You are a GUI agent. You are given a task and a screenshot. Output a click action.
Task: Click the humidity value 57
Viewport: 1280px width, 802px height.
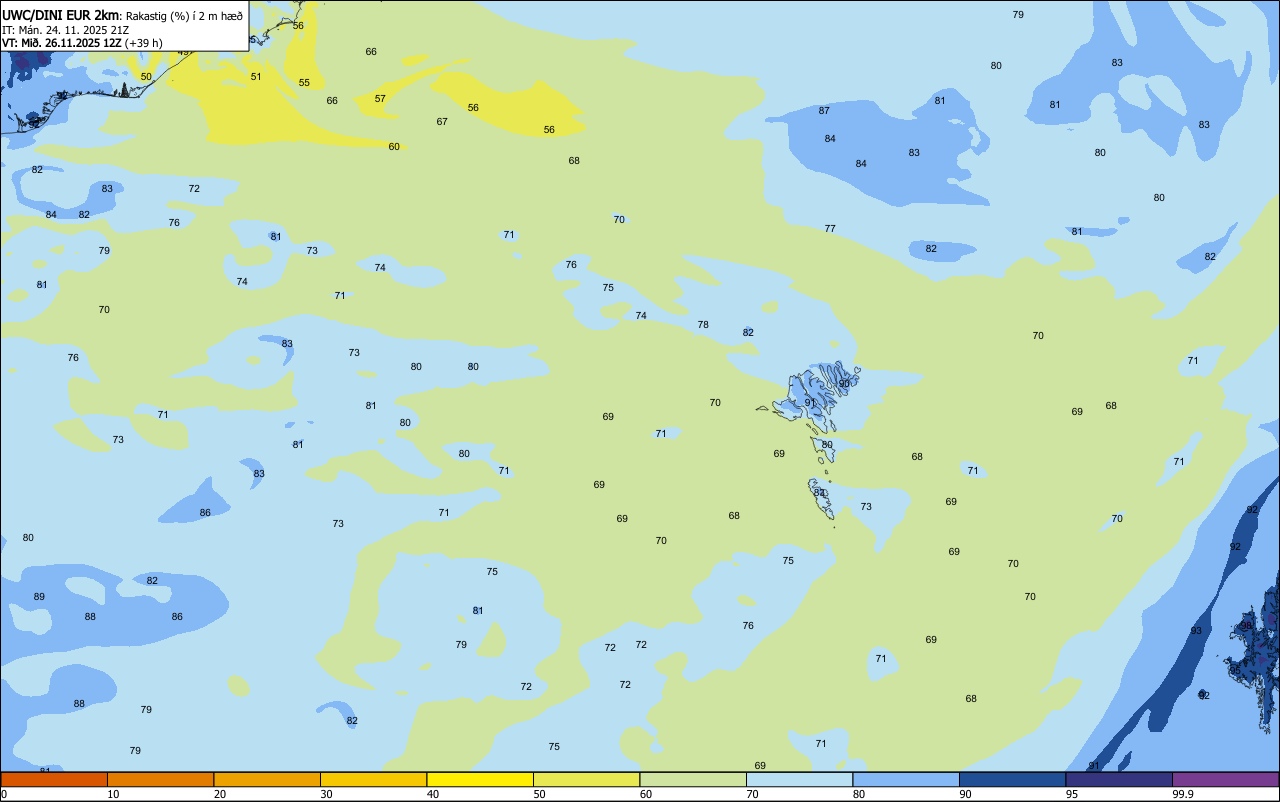click(x=380, y=98)
